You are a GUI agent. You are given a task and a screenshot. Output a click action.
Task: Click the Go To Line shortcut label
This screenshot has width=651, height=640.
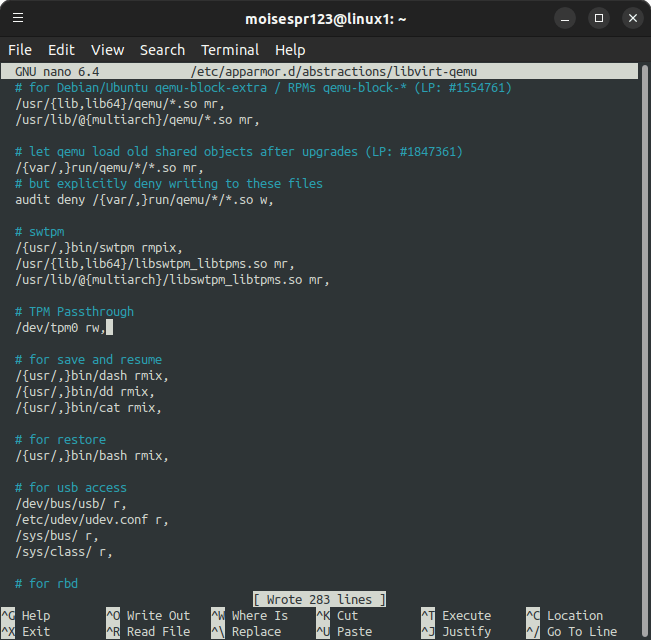coord(582,632)
